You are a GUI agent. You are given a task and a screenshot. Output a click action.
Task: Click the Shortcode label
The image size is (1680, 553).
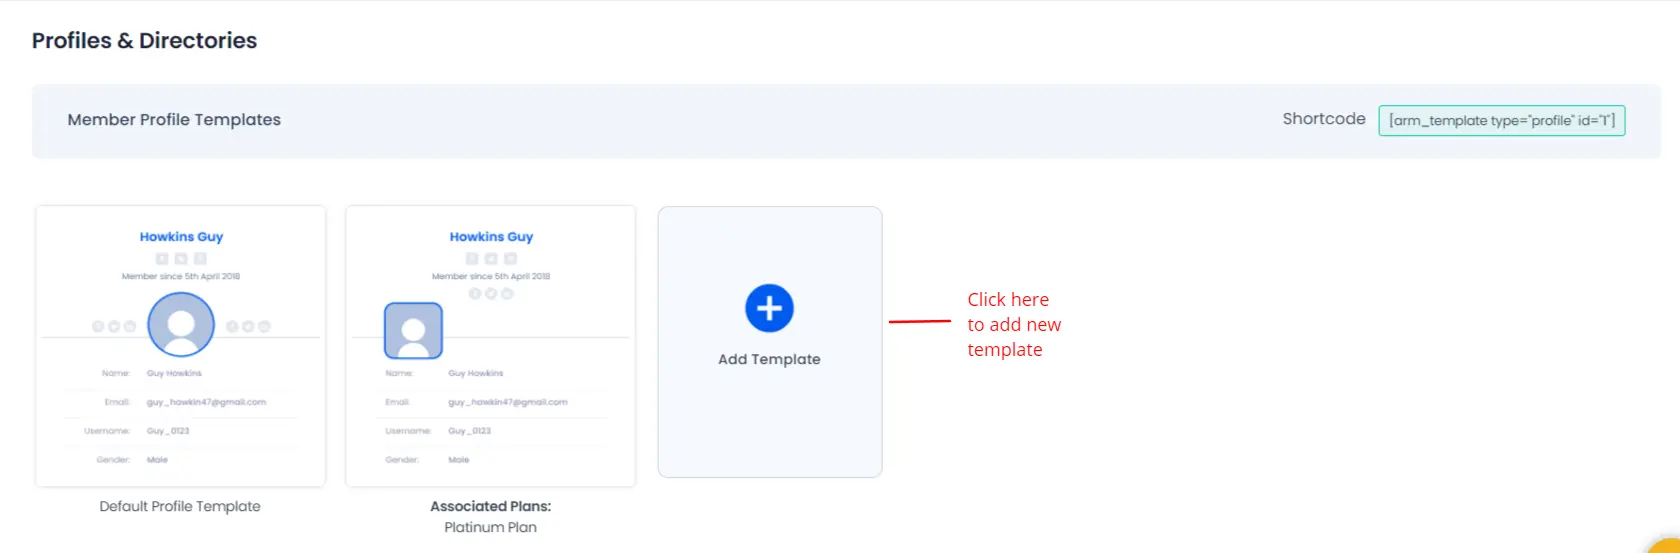pyautogui.click(x=1324, y=118)
